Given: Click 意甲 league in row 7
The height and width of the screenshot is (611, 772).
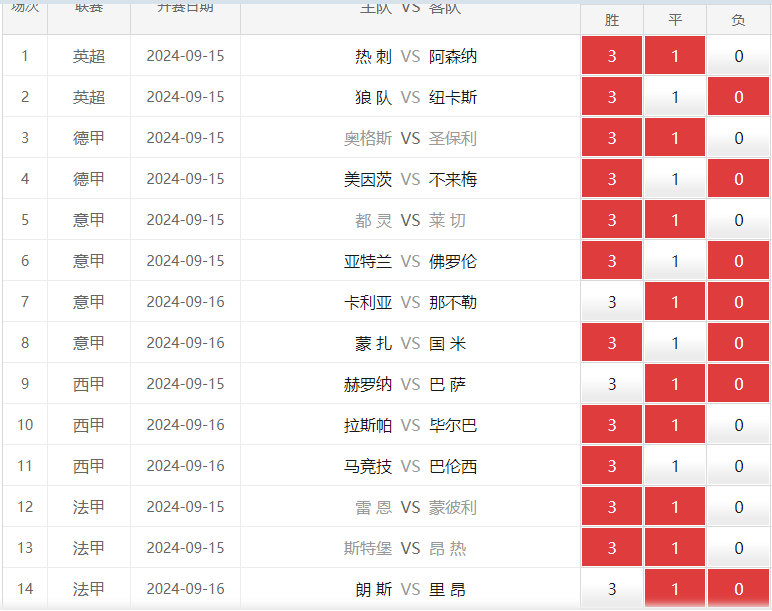Looking at the screenshot, I should click(89, 302).
